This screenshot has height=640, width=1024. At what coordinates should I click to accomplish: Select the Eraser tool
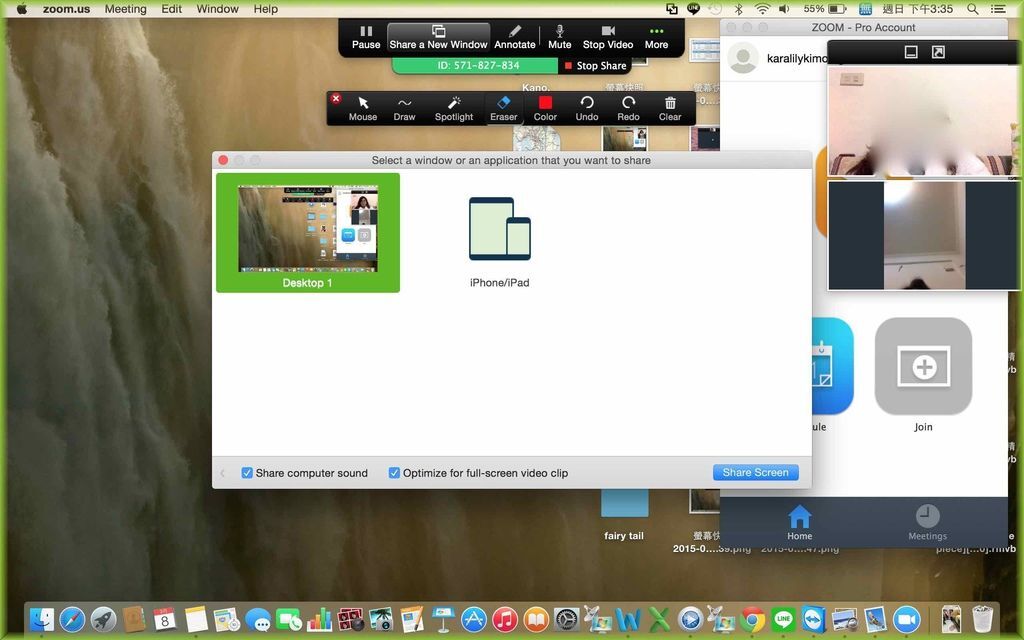[x=504, y=108]
